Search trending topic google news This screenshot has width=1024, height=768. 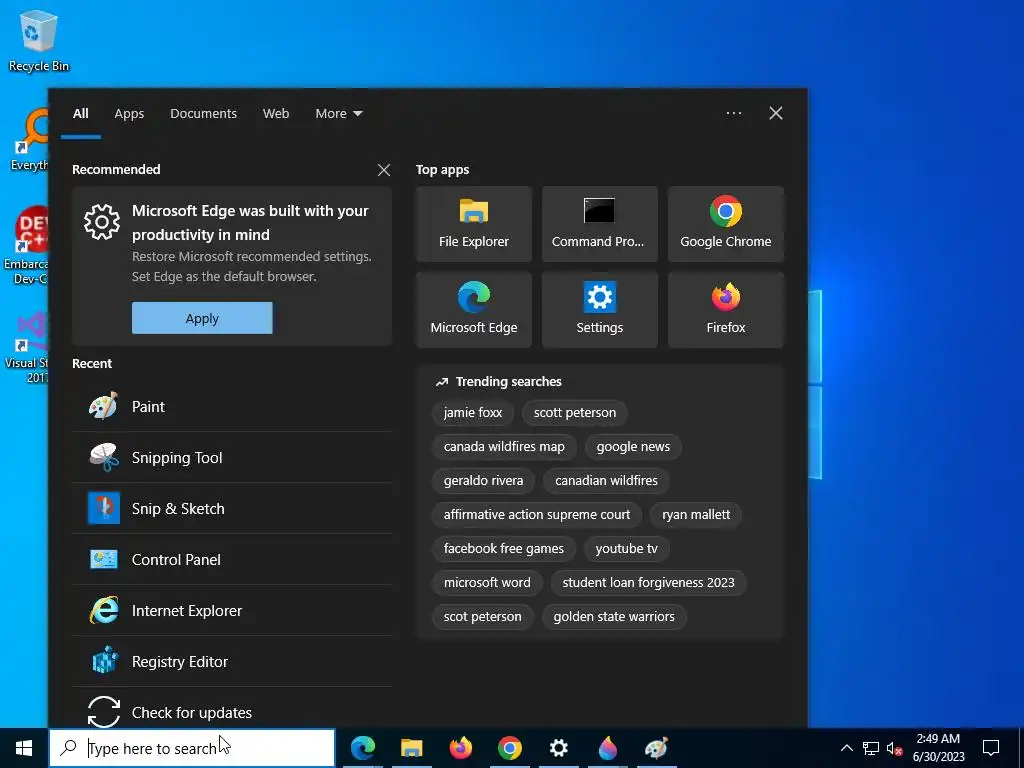tap(633, 447)
